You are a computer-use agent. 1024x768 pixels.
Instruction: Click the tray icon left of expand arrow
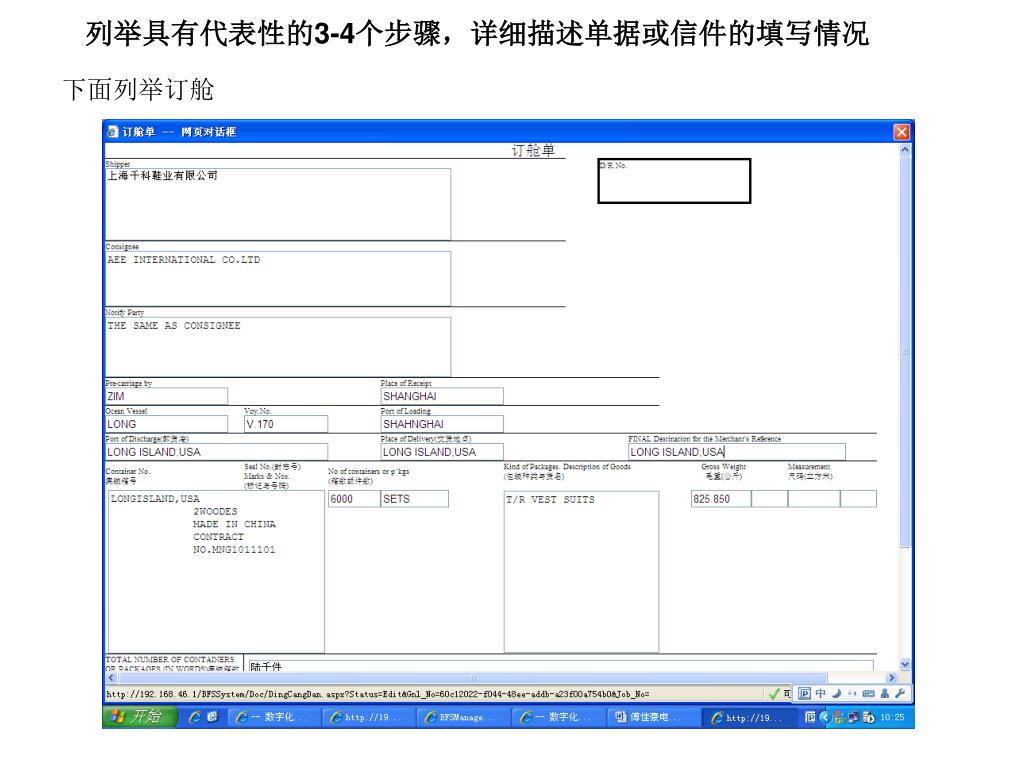pos(810,717)
